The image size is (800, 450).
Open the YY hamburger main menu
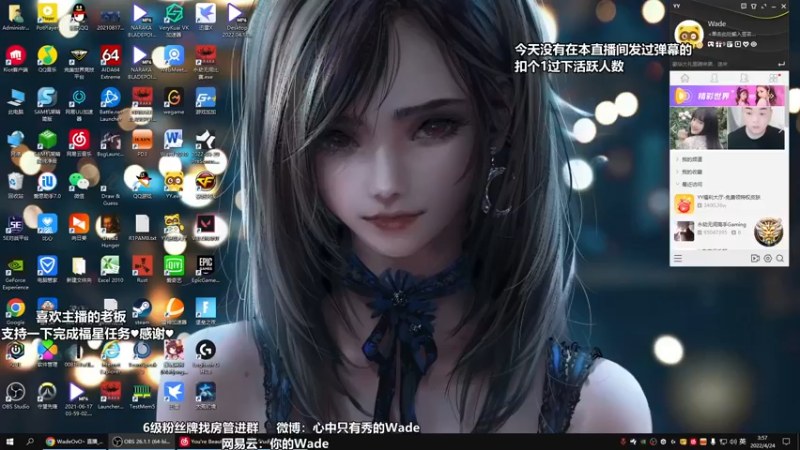click(x=678, y=259)
